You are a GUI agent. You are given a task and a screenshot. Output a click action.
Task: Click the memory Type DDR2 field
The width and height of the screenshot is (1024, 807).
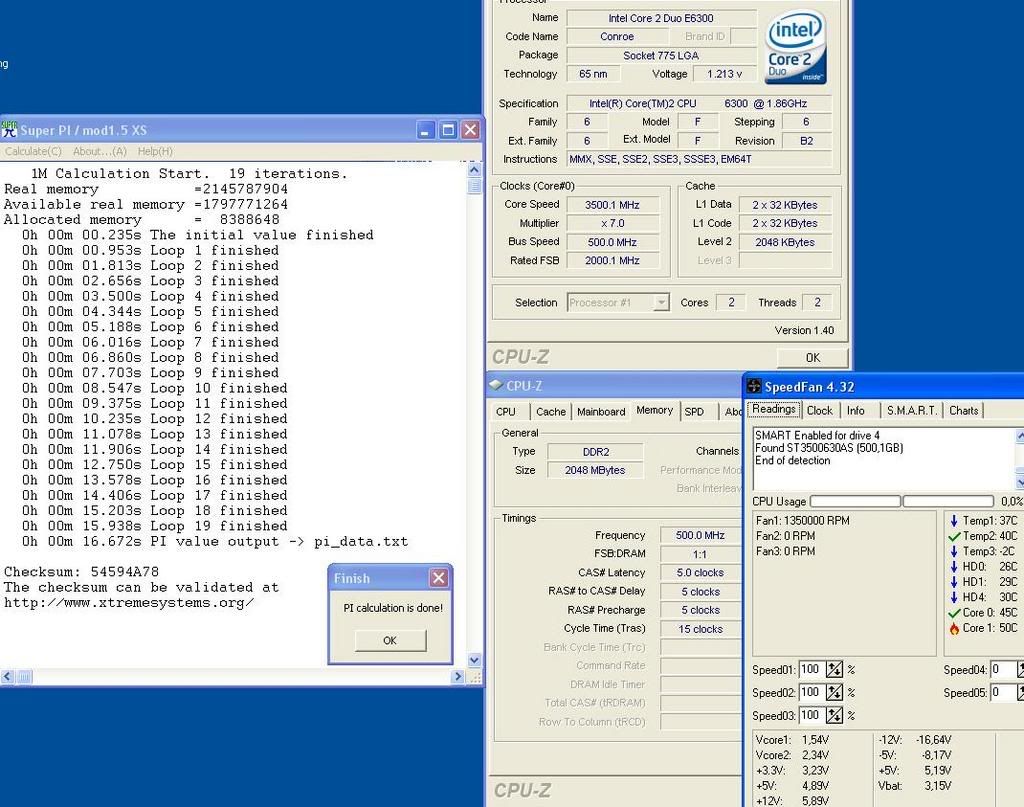596,452
